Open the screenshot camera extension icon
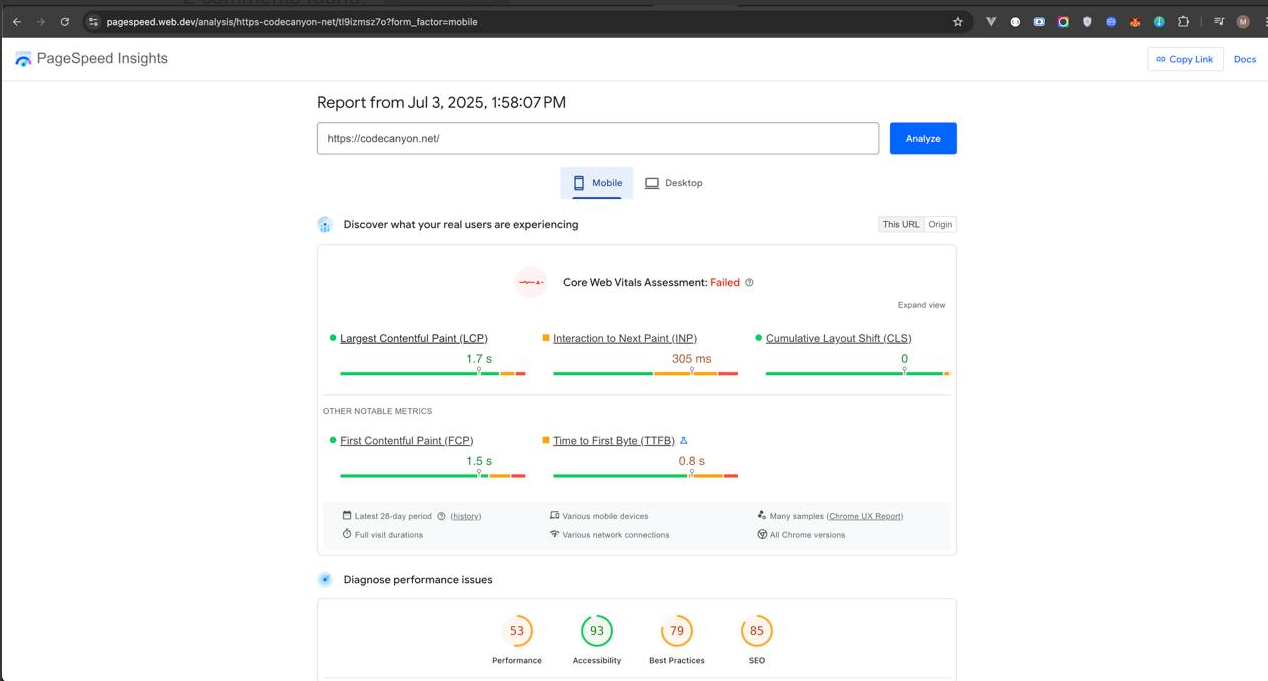Viewport: 1268px width, 681px height. pos(1039,21)
